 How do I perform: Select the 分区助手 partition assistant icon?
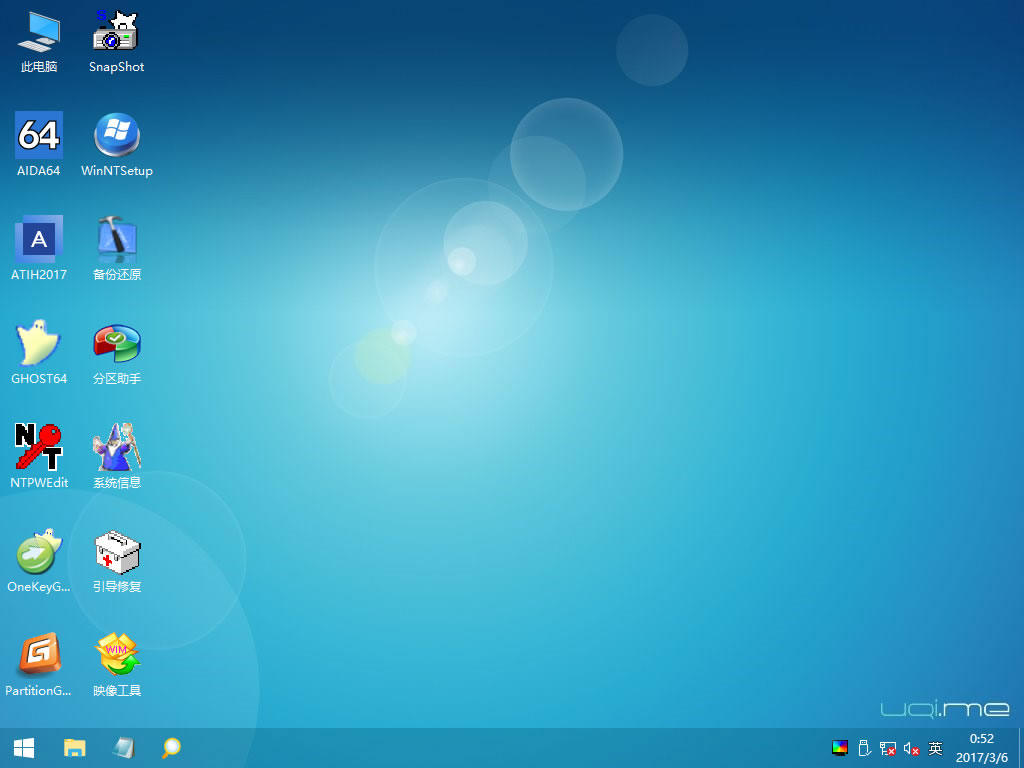tap(116, 353)
